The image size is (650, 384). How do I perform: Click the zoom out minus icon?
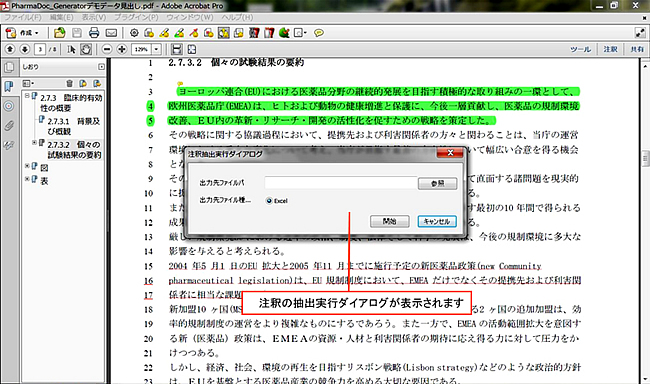[x=107, y=49]
